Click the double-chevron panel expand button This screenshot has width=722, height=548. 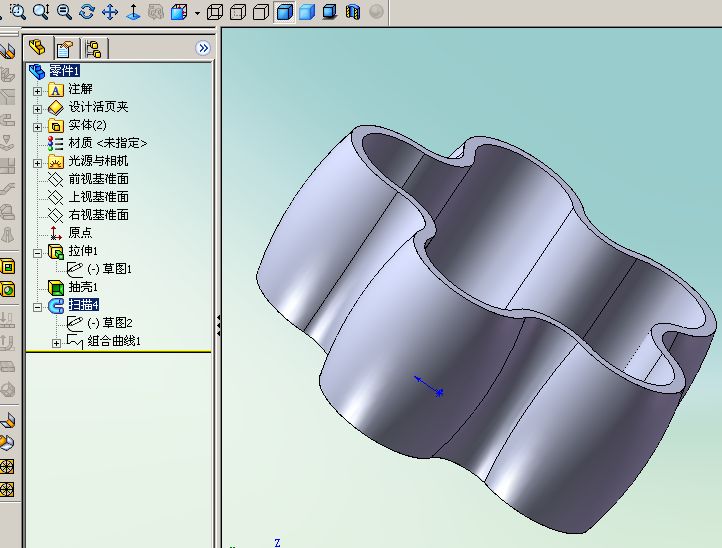203,48
